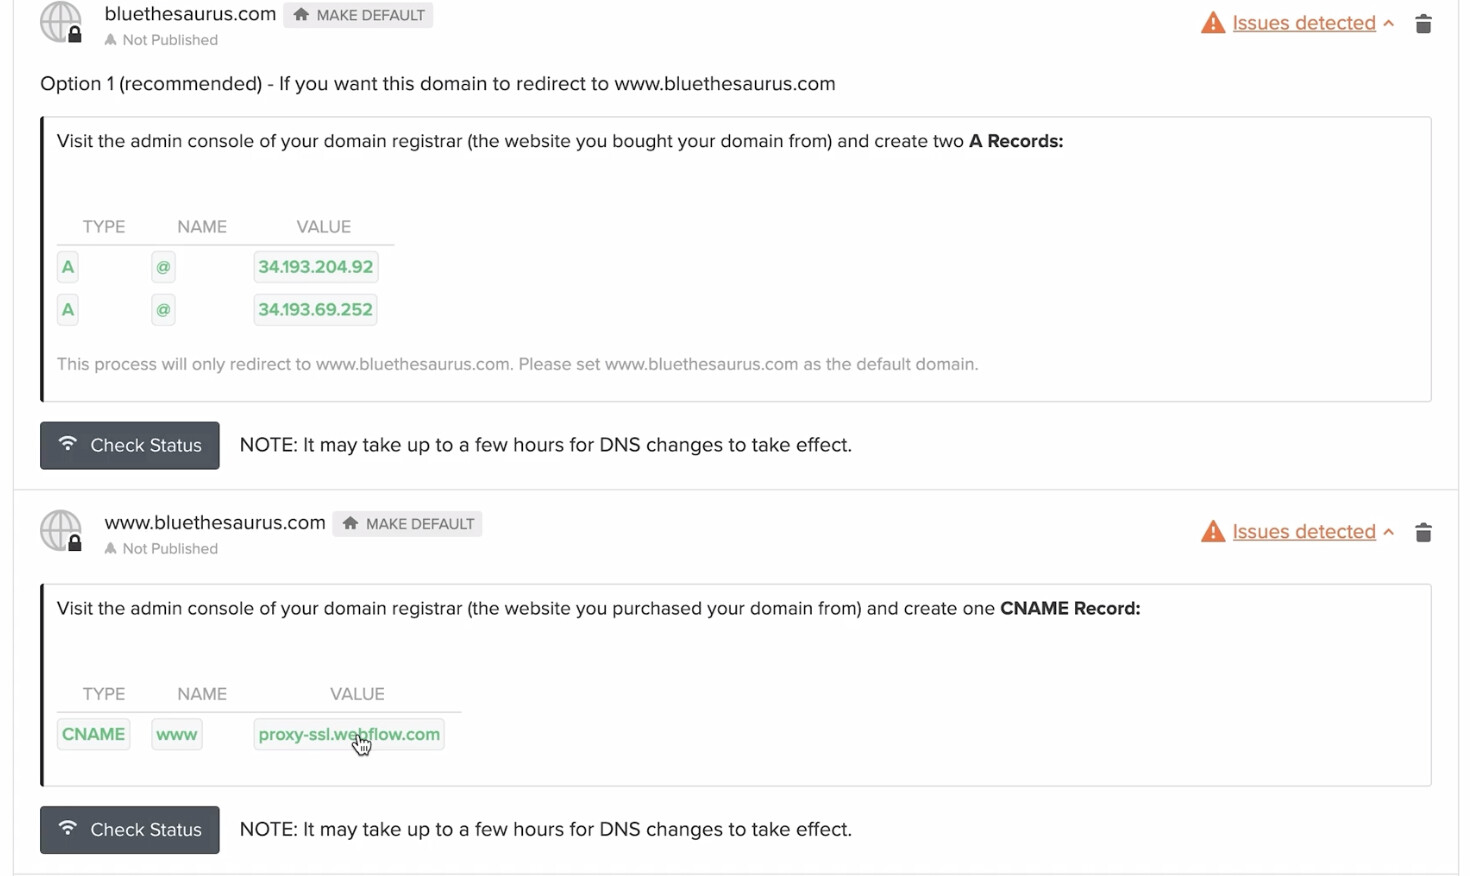Screen dimensions: 1470x876
Task: Collapse Issues detected for bluethesaurus.com
Action: click(1303, 23)
